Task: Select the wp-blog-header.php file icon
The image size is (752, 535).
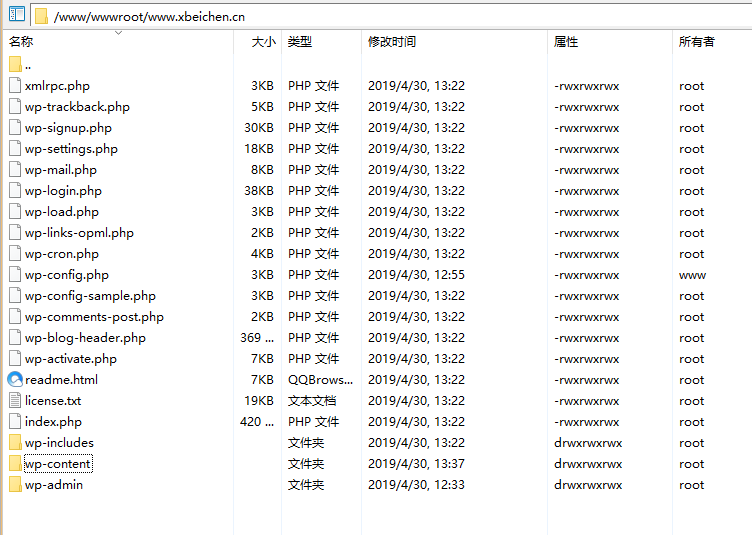Action: (x=15, y=337)
